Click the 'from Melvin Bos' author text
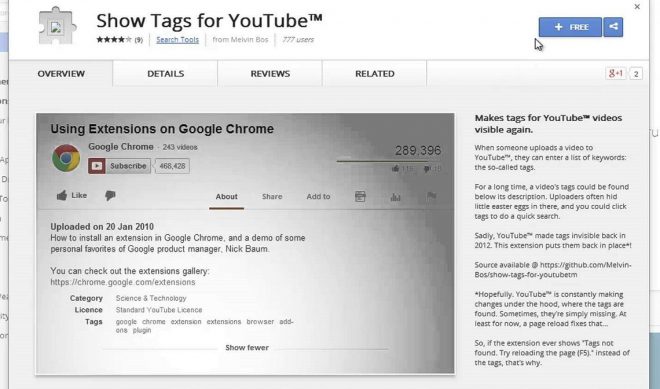Screen dimensions: 660x389 (240, 40)
